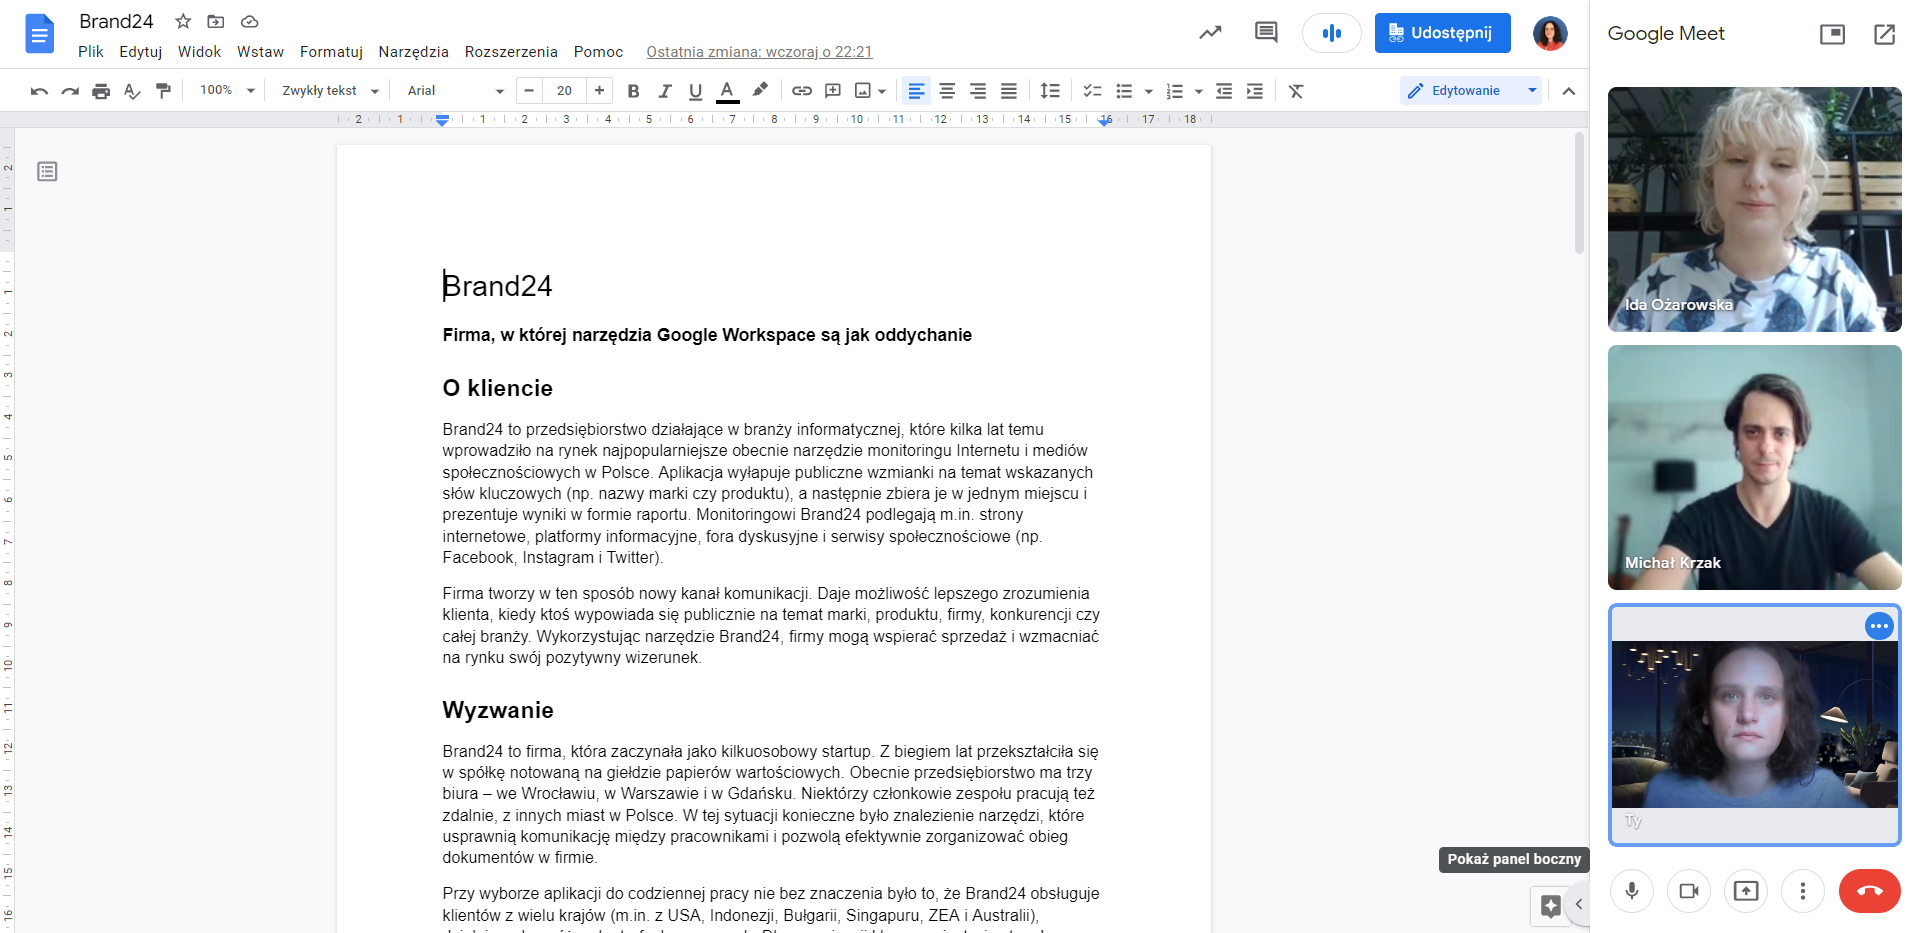Hang up the Meet call
The width and height of the screenshot is (1919, 933).
tap(1870, 890)
